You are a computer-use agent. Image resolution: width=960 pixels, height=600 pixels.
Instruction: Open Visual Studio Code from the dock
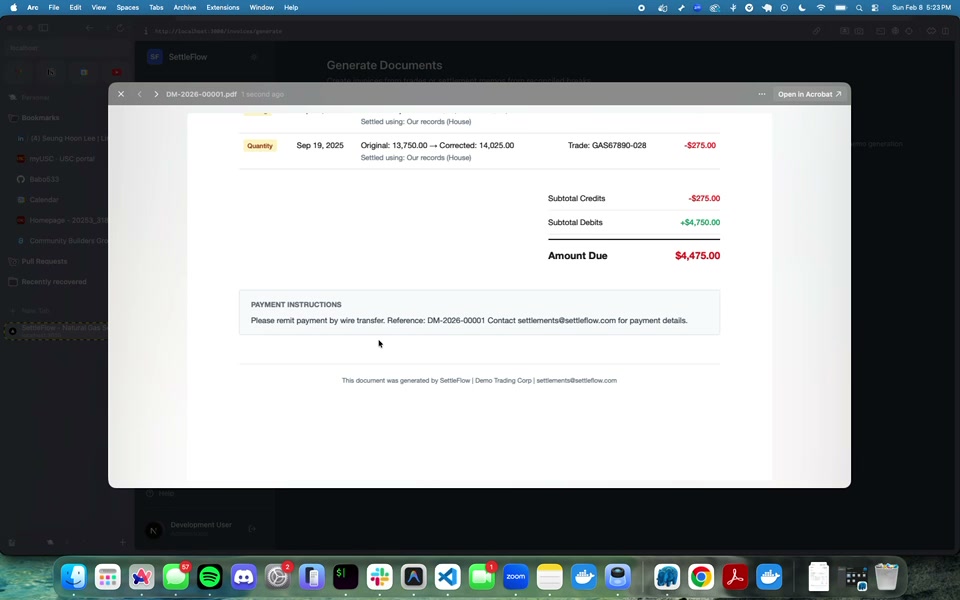click(447, 577)
